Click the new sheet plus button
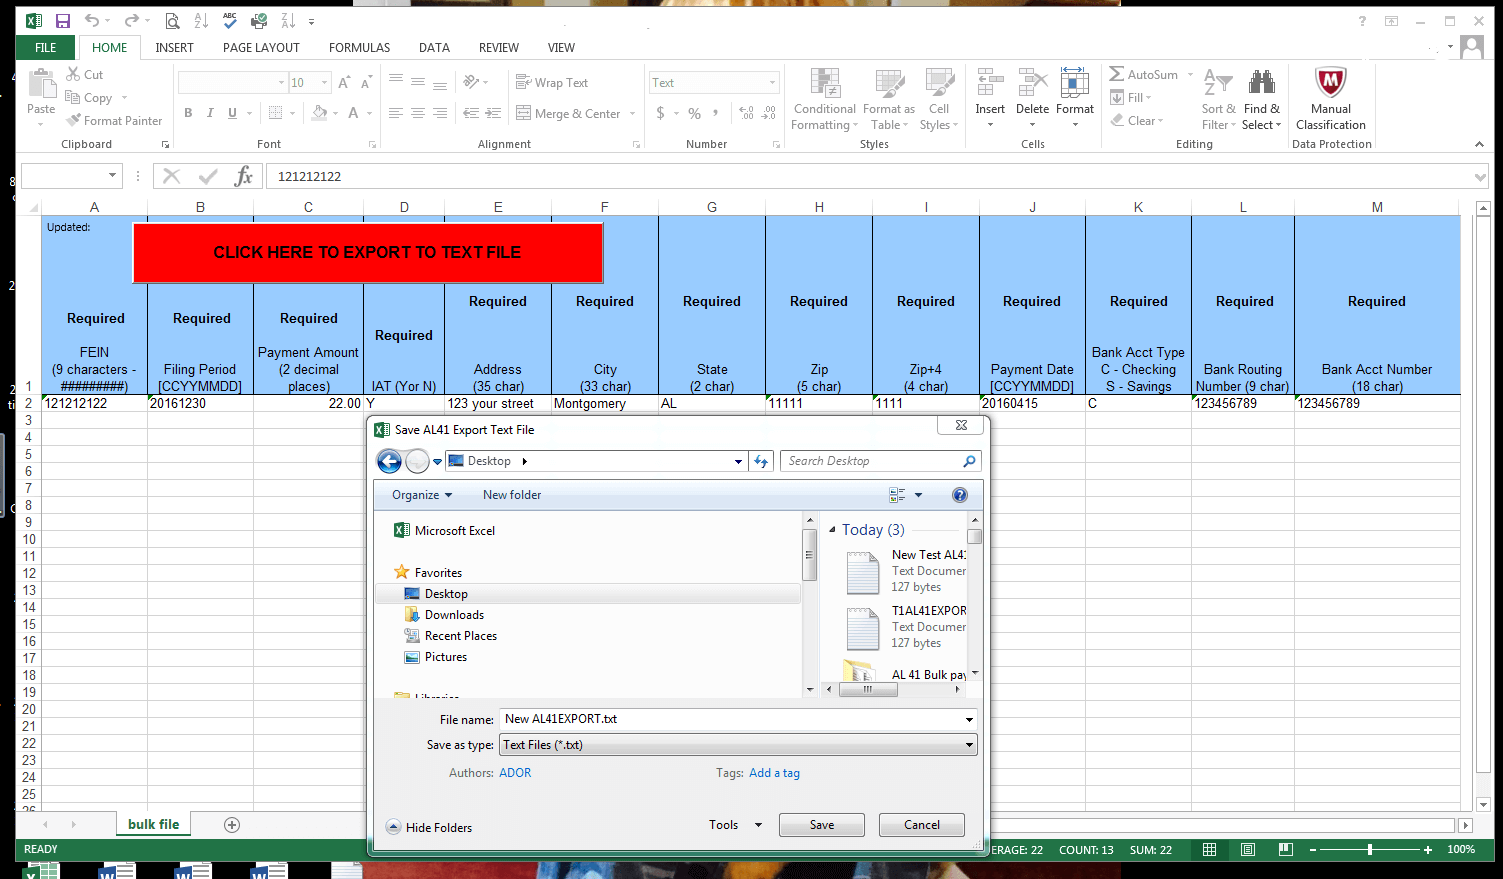1503x879 pixels. click(232, 825)
